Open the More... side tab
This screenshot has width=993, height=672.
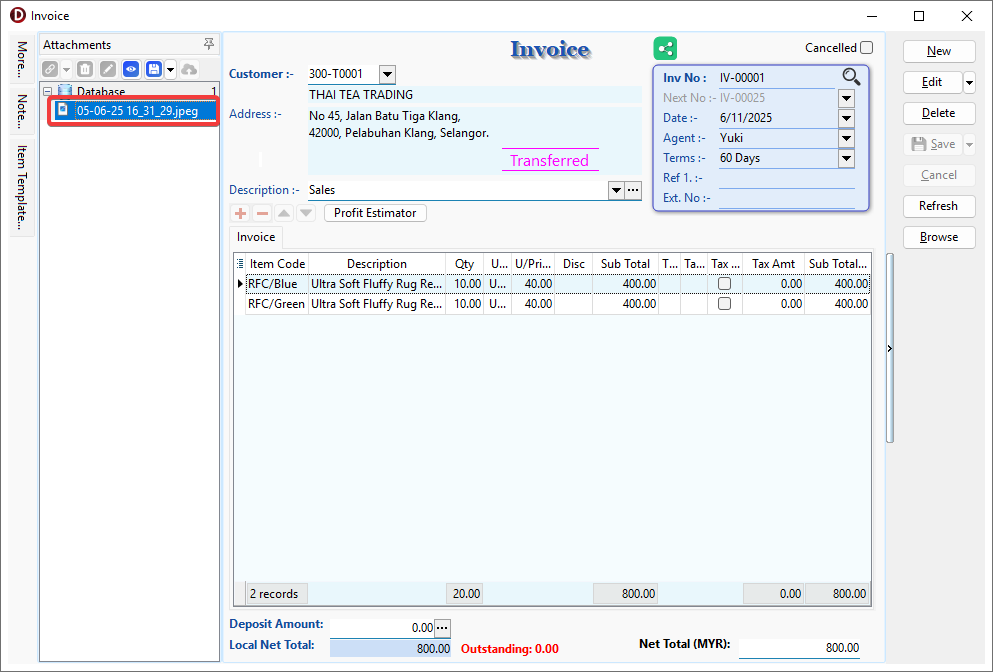tap(22, 60)
